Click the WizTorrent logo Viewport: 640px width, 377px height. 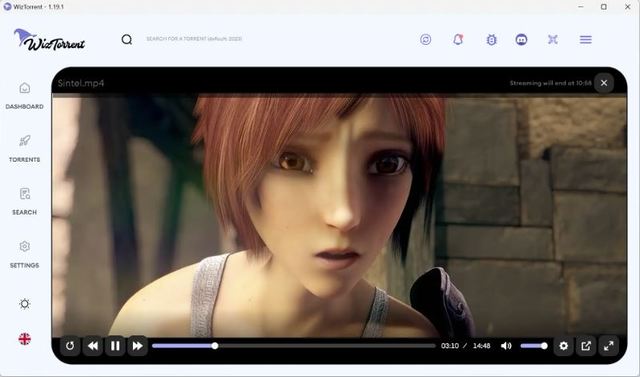click(x=49, y=40)
